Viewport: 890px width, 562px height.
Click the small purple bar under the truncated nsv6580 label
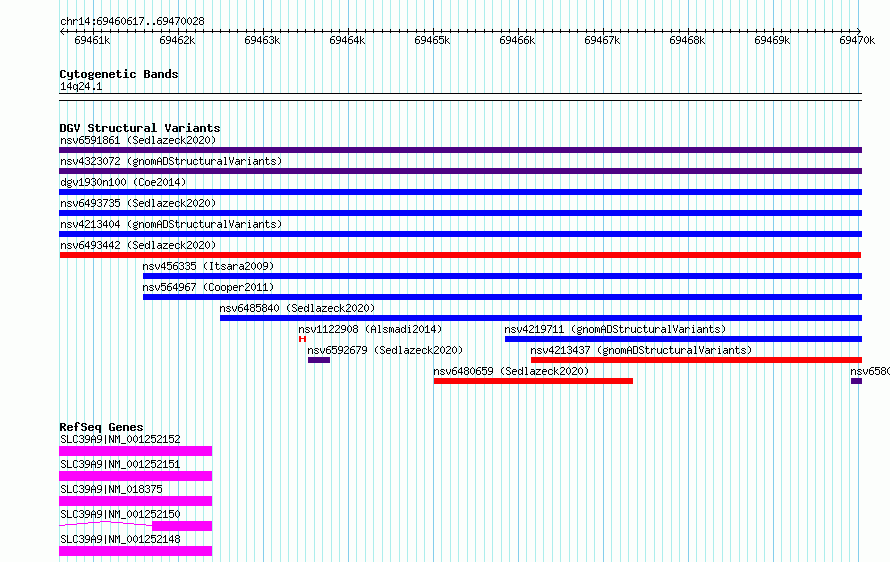(857, 381)
